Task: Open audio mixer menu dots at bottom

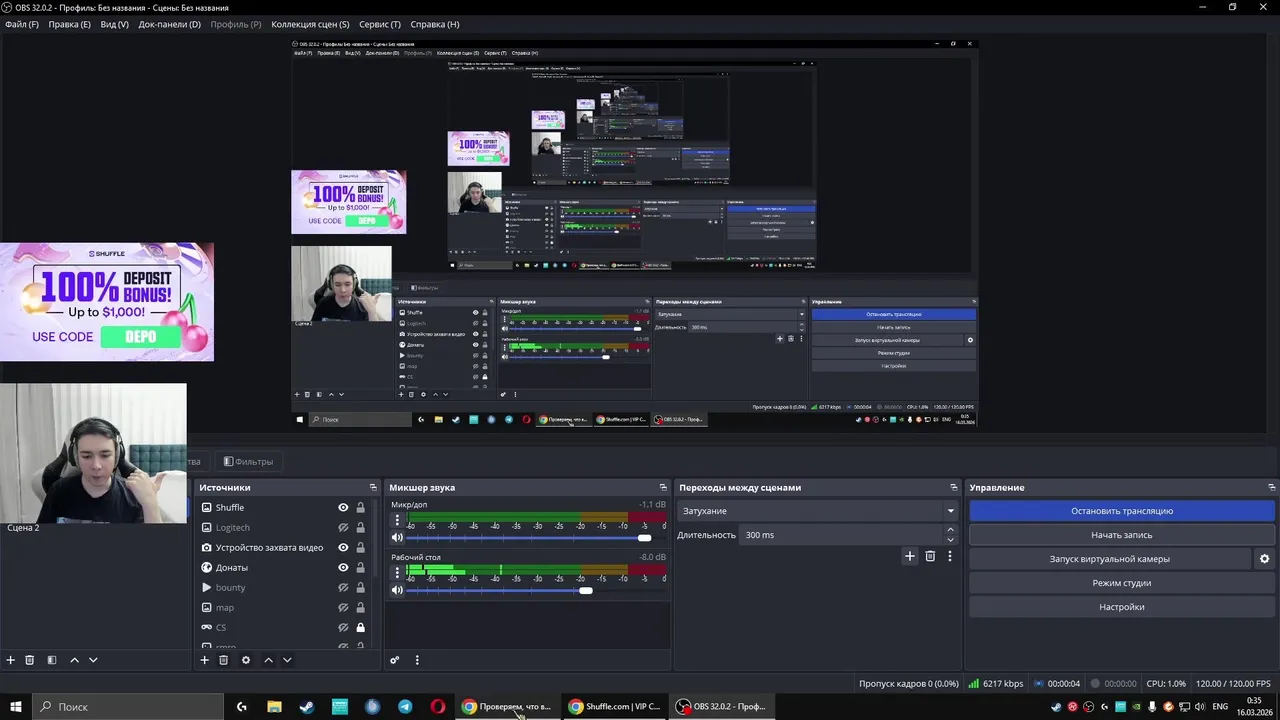Action: point(417,660)
